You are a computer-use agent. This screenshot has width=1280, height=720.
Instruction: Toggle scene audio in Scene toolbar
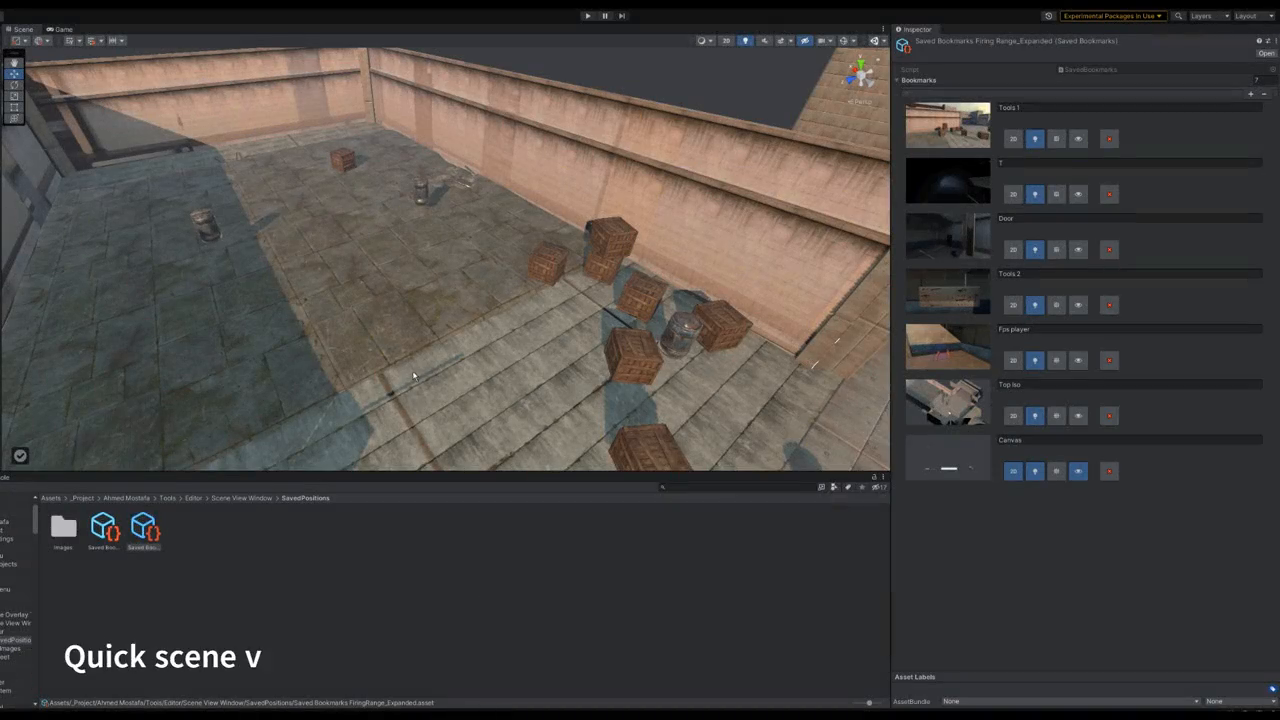765,41
